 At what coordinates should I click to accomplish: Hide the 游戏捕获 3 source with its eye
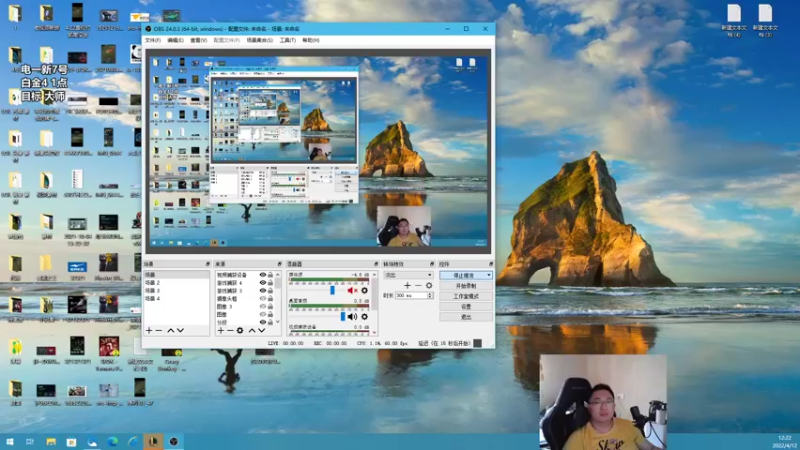263,291
